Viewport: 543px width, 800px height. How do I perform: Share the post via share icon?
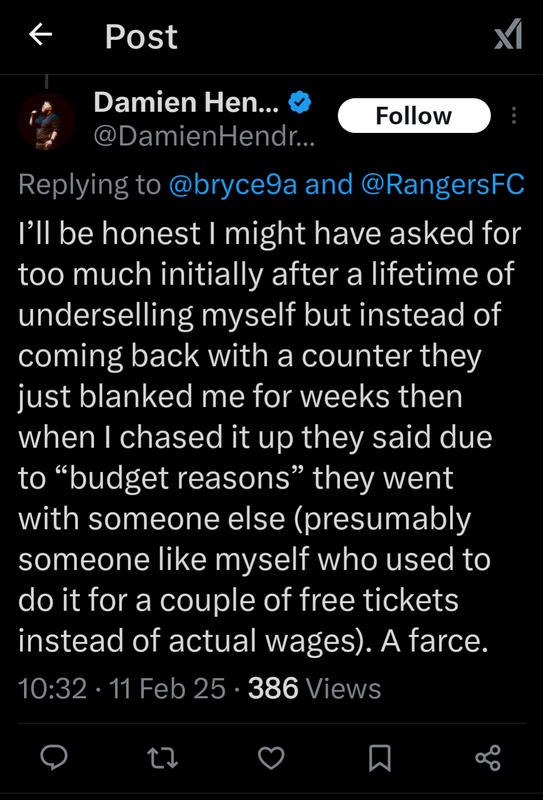pos(488,758)
